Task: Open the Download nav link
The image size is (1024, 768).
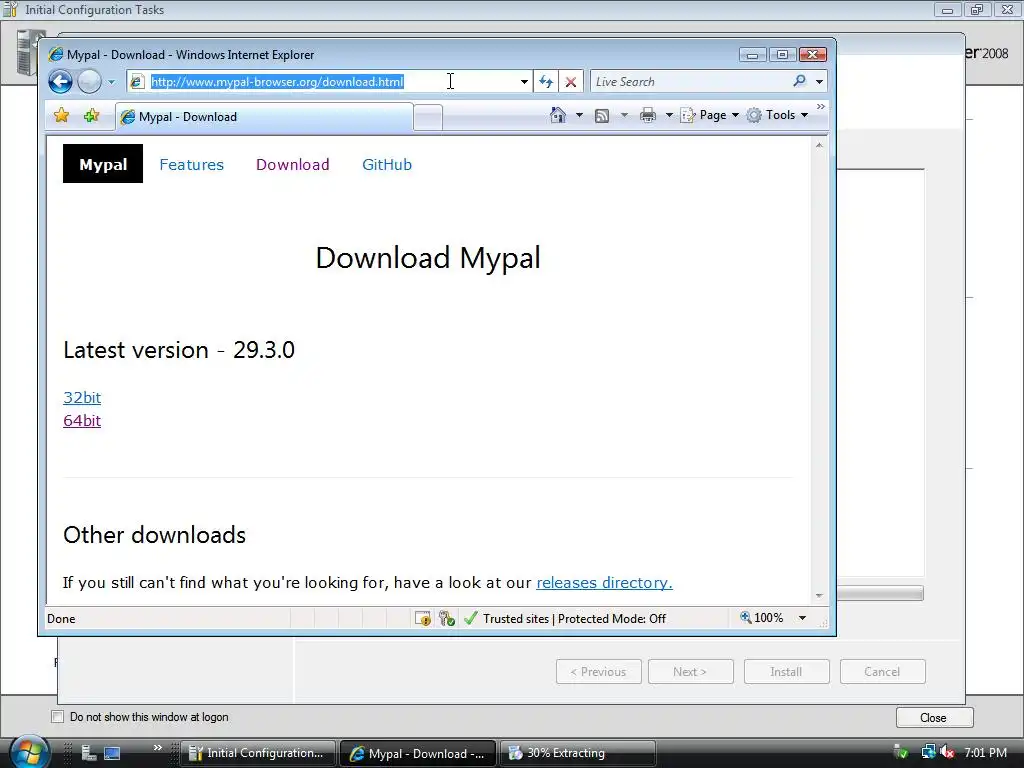Action: click(x=293, y=165)
